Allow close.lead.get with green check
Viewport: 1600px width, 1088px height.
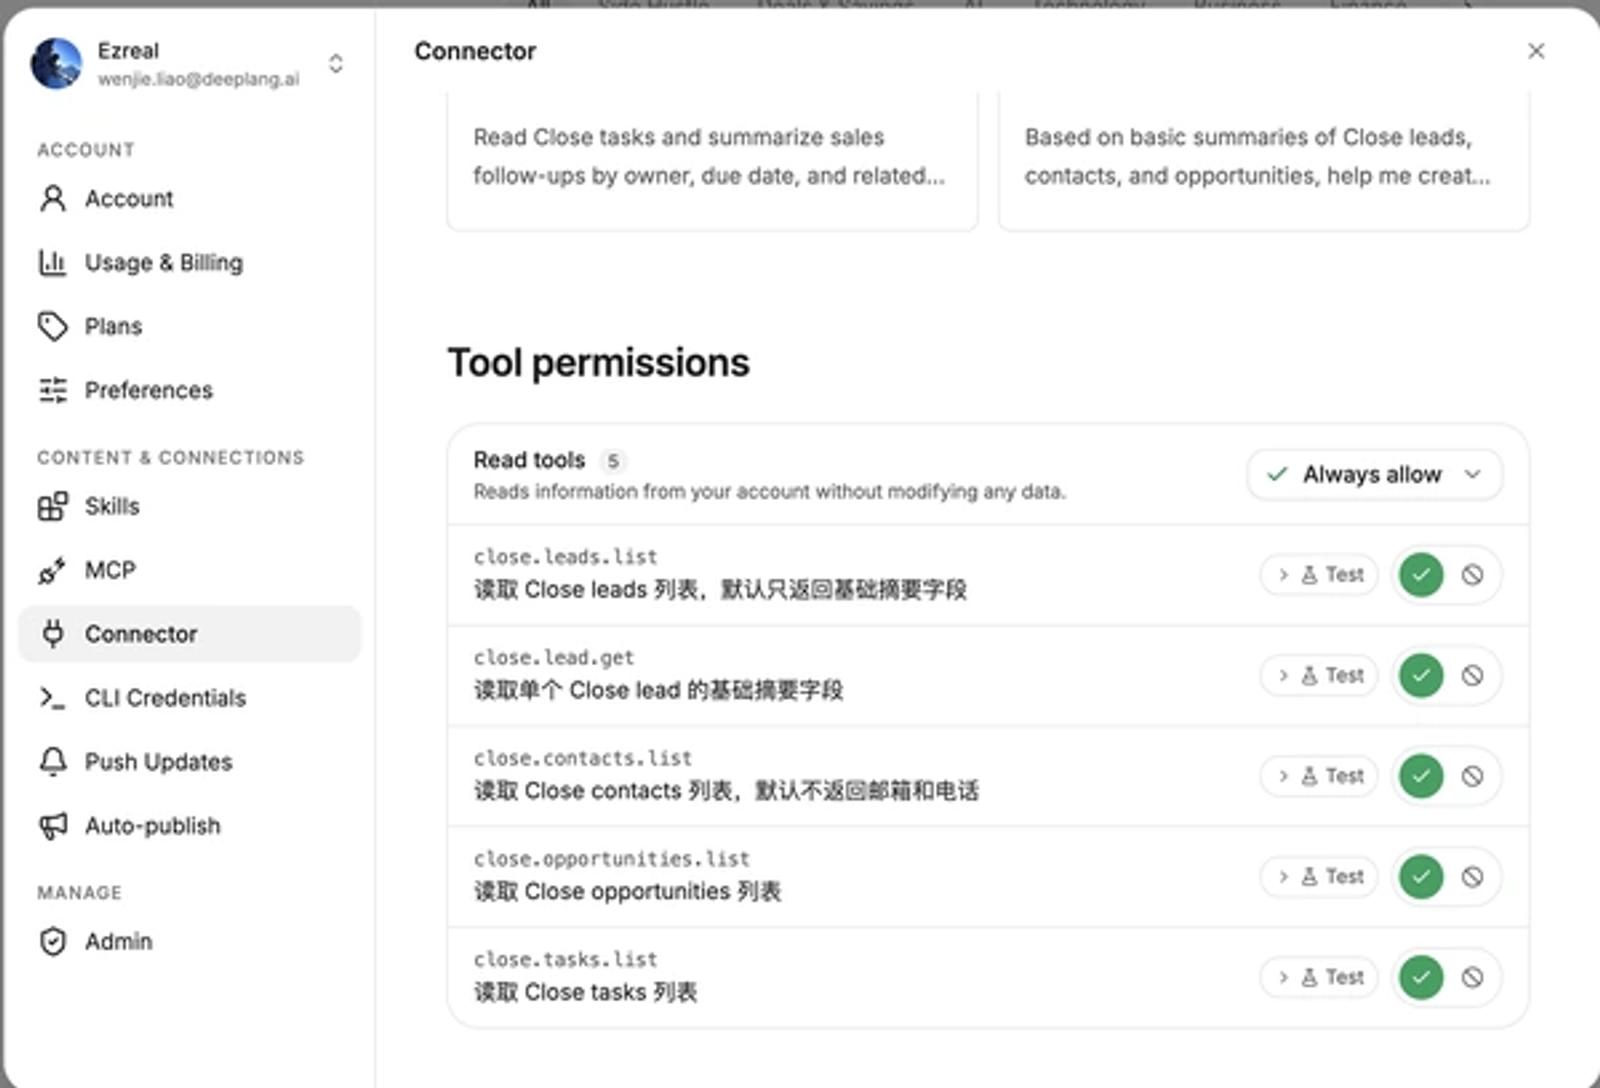tap(1421, 675)
